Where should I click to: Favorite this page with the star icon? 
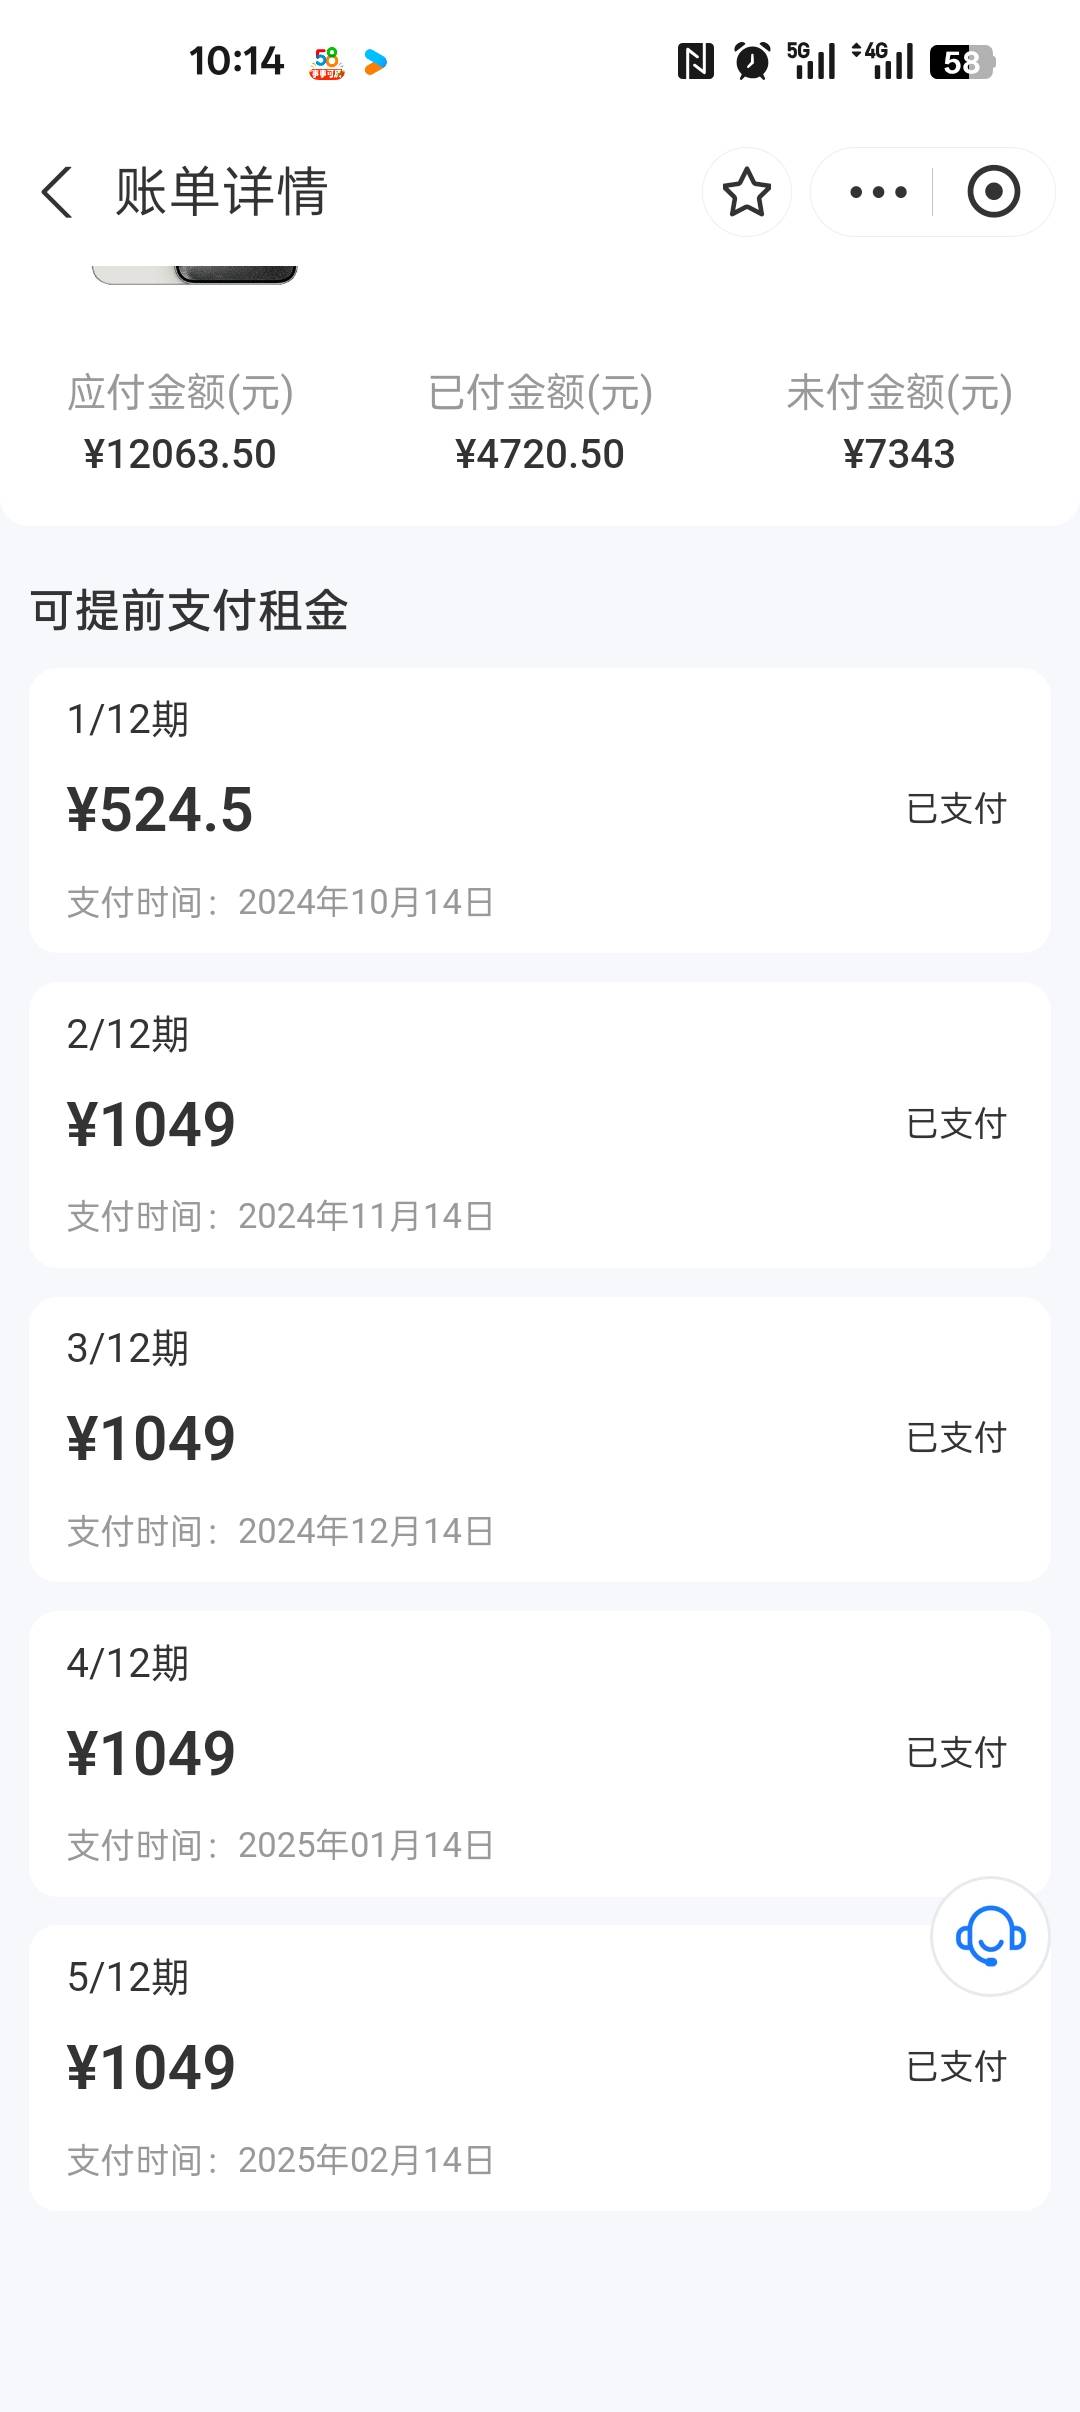coord(746,192)
